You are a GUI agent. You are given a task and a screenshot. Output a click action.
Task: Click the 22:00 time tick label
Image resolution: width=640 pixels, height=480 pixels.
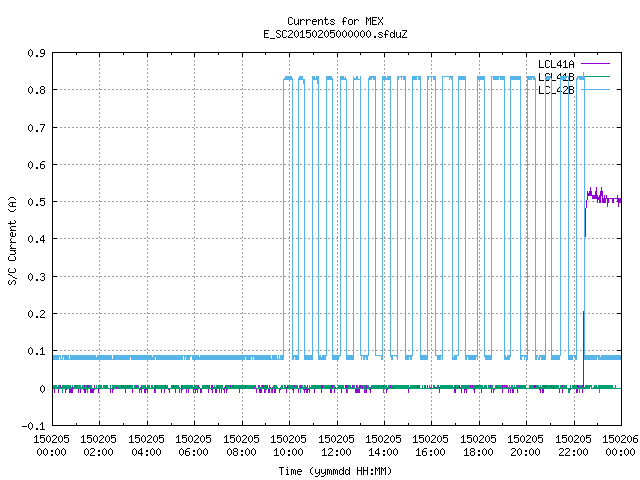[x=573, y=452]
